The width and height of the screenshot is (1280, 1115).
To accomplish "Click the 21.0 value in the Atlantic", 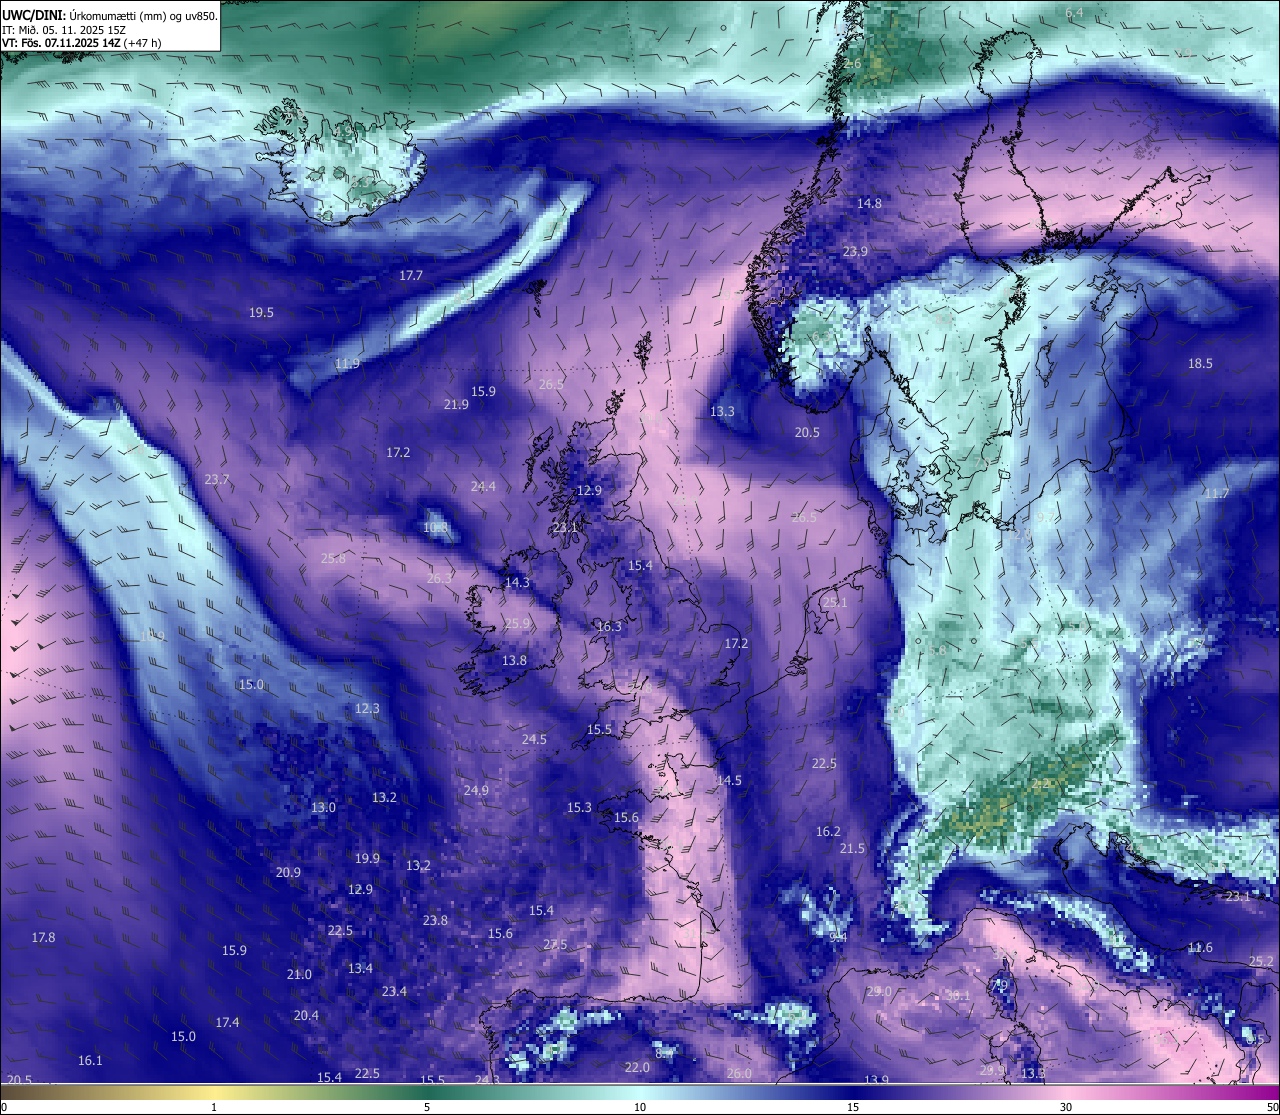I will (299, 975).
